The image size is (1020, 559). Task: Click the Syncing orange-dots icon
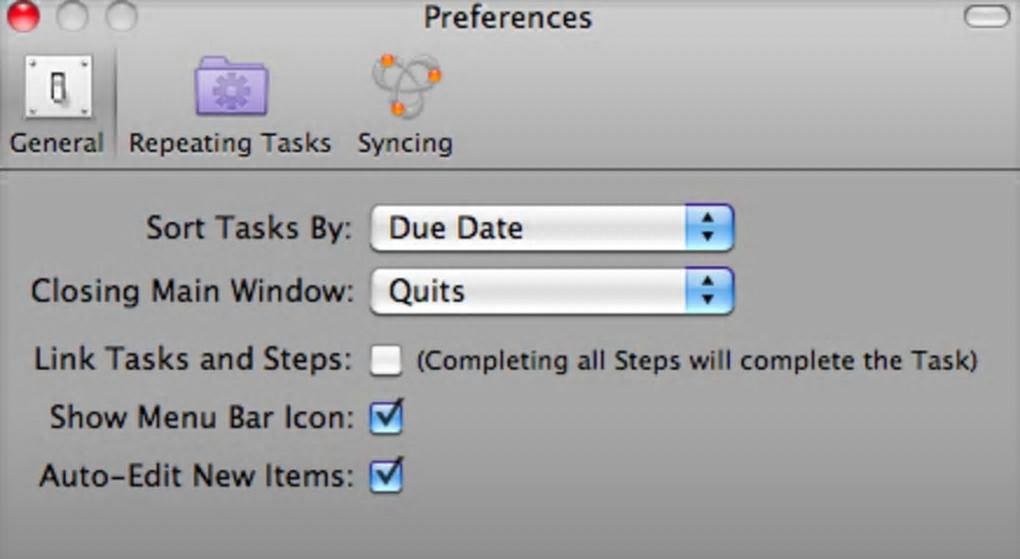405,85
